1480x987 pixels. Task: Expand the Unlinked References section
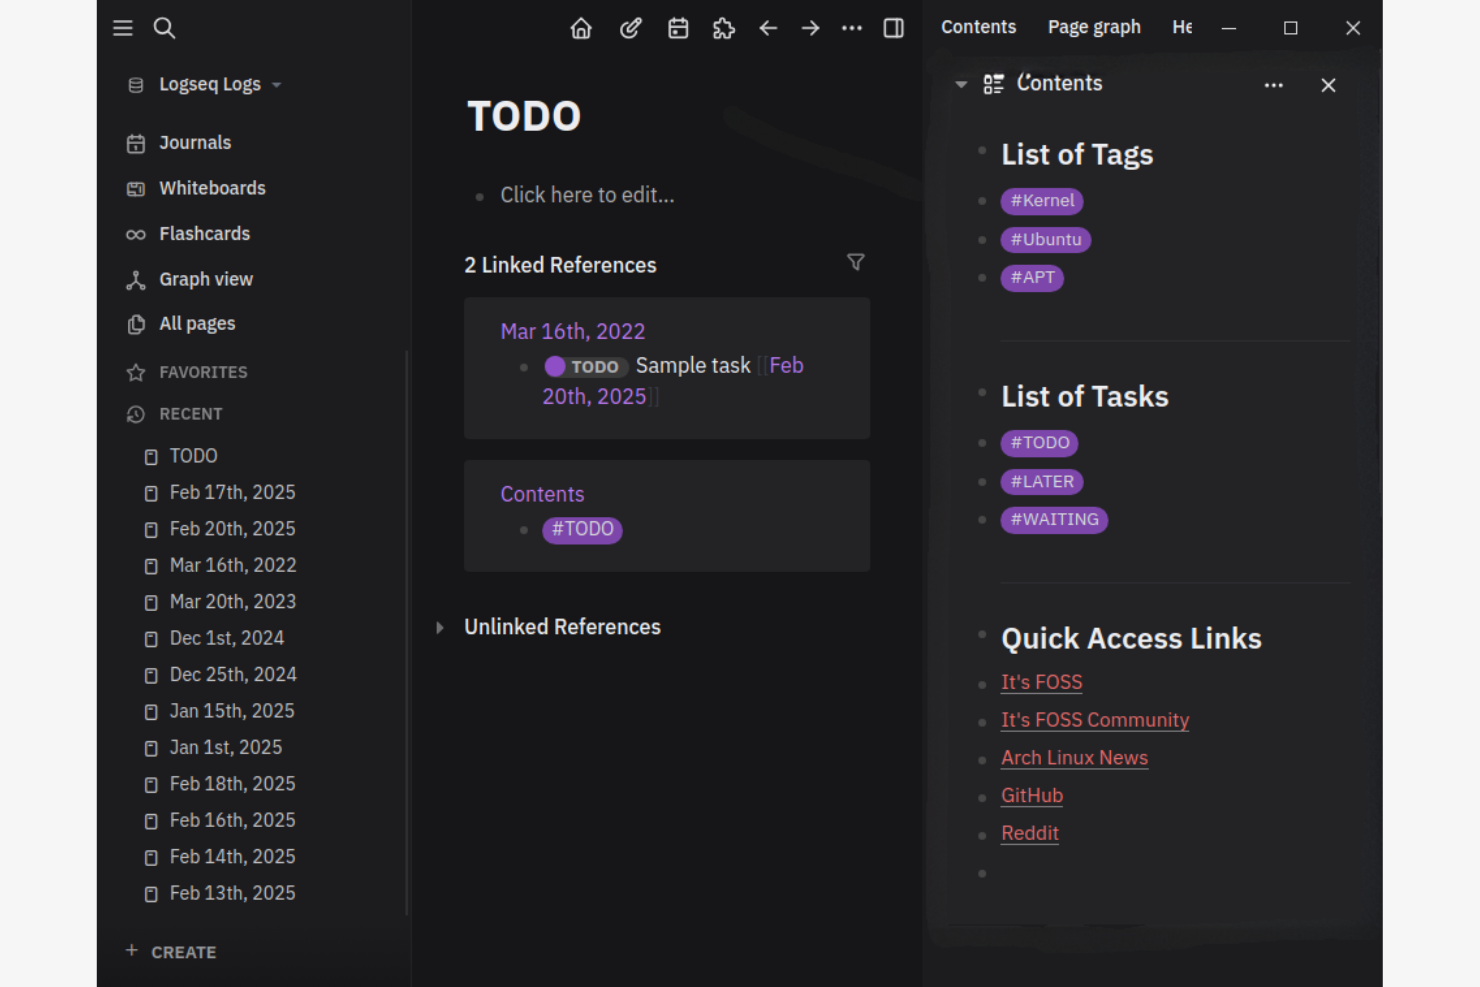point(440,627)
